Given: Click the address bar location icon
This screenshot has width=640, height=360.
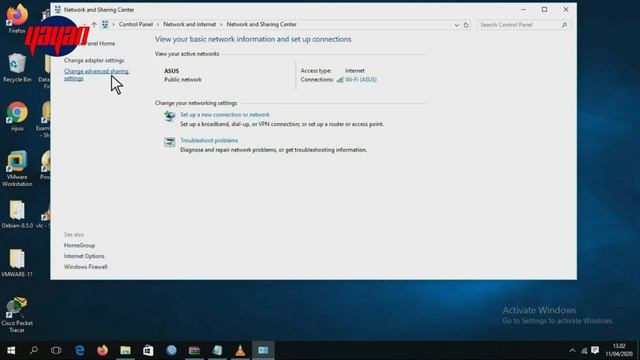Looking at the screenshot, I should pos(105,24).
